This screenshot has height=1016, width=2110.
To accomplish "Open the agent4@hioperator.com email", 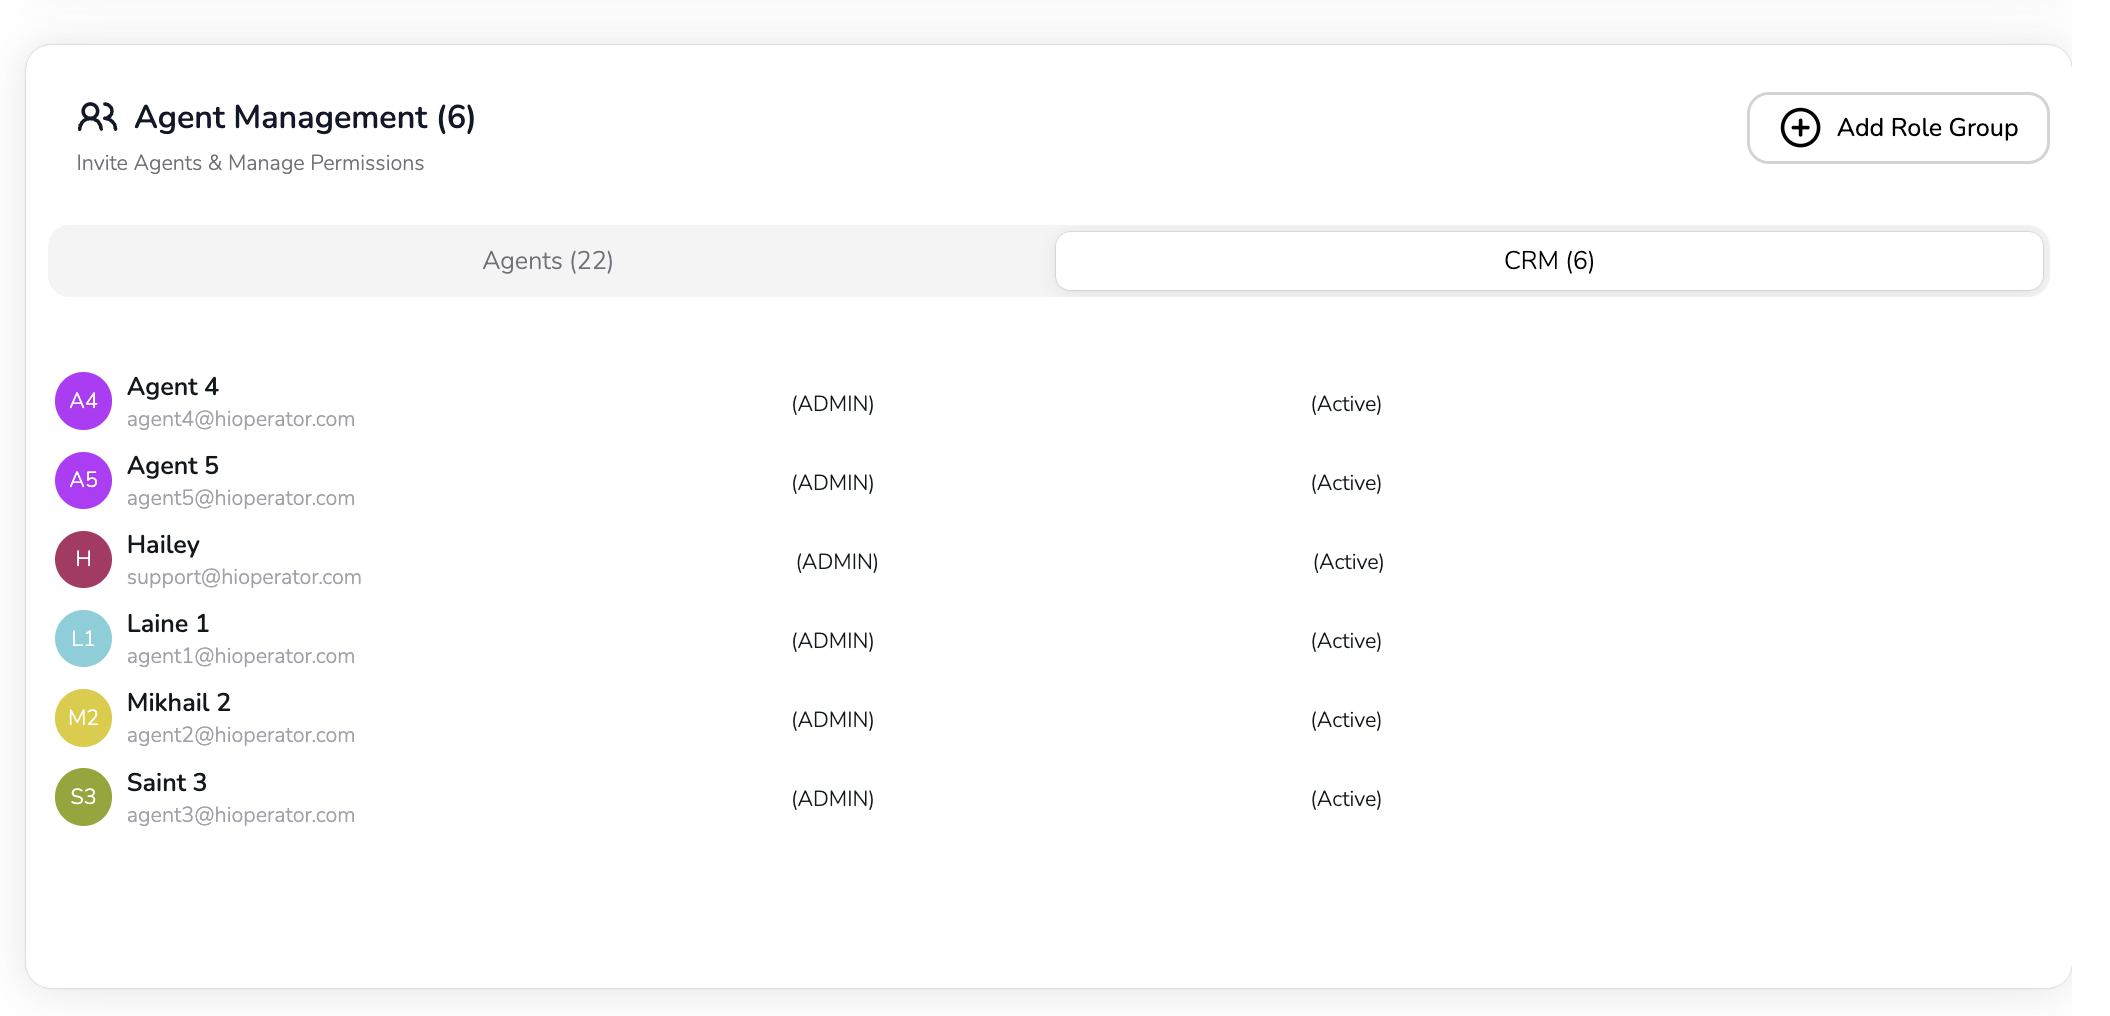I will pyautogui.click(x=241, y=419).
